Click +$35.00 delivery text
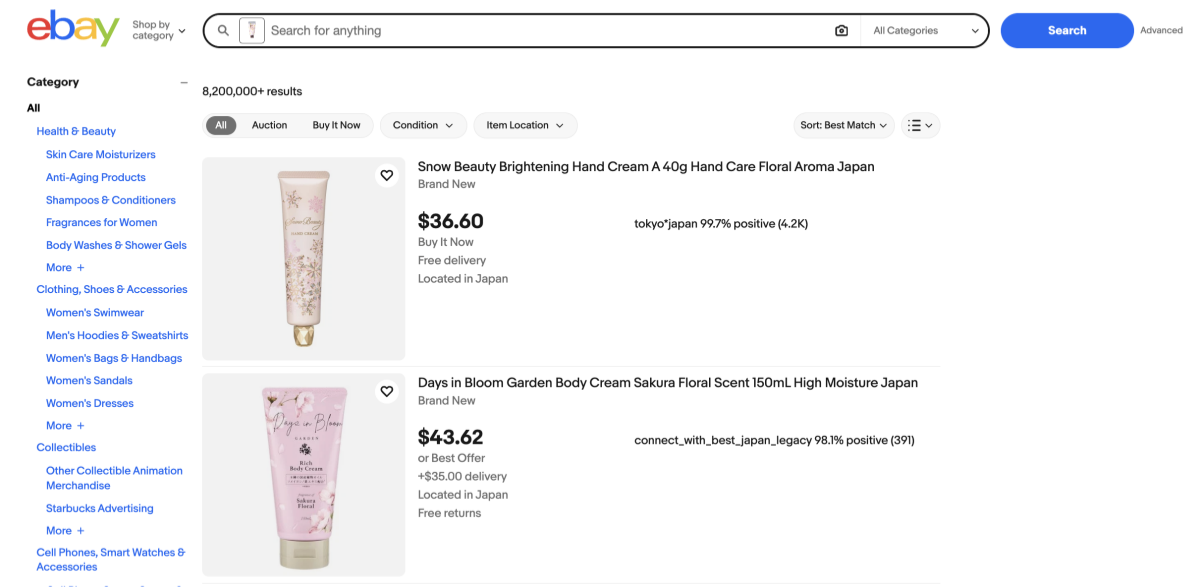Image resolution: width=1200 pixels, height=587 pixels. [462, 477]
